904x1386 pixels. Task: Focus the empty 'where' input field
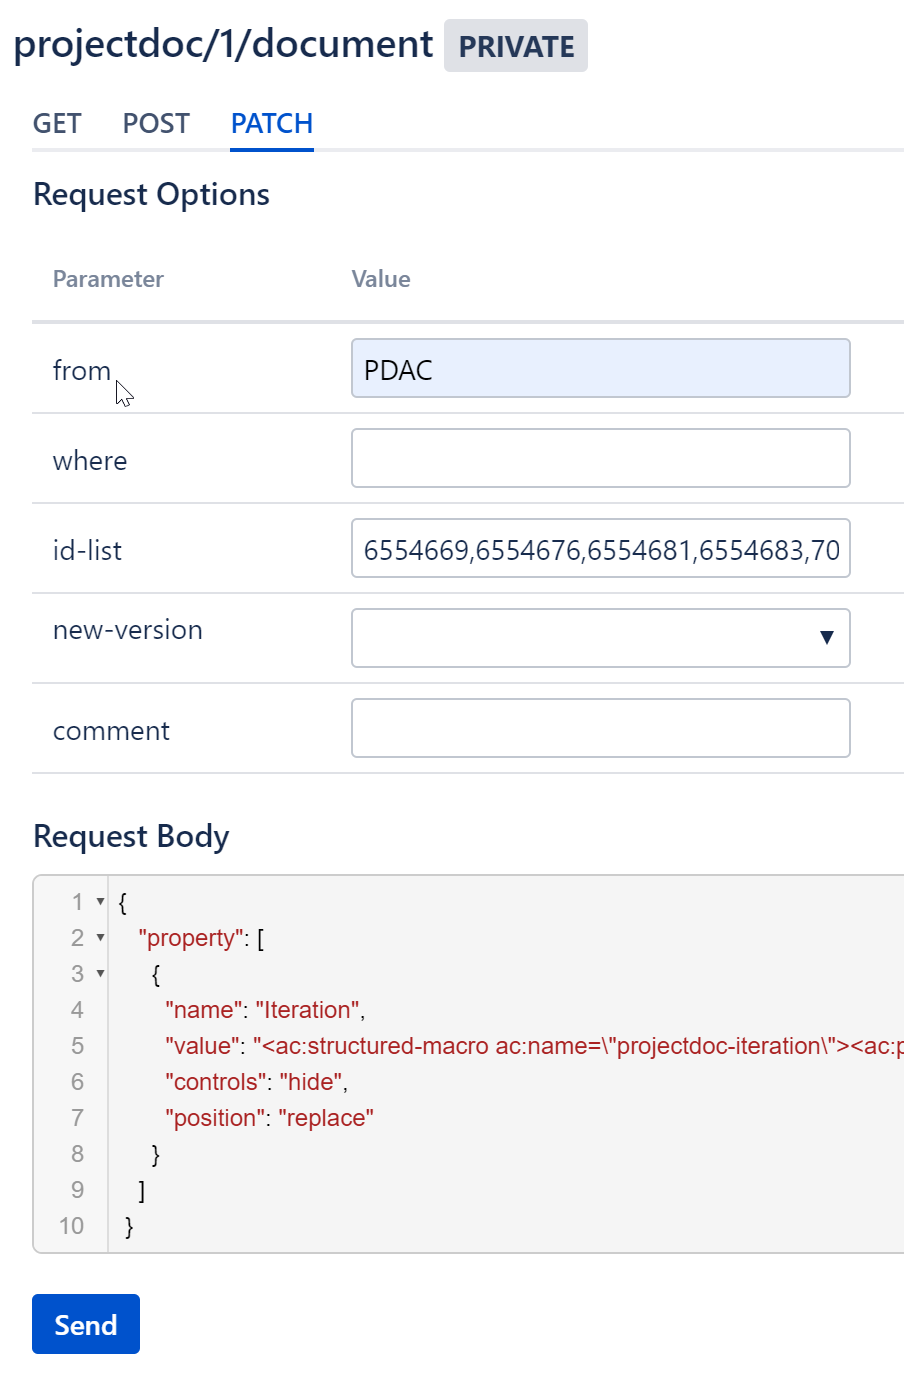tap(600, 459)
